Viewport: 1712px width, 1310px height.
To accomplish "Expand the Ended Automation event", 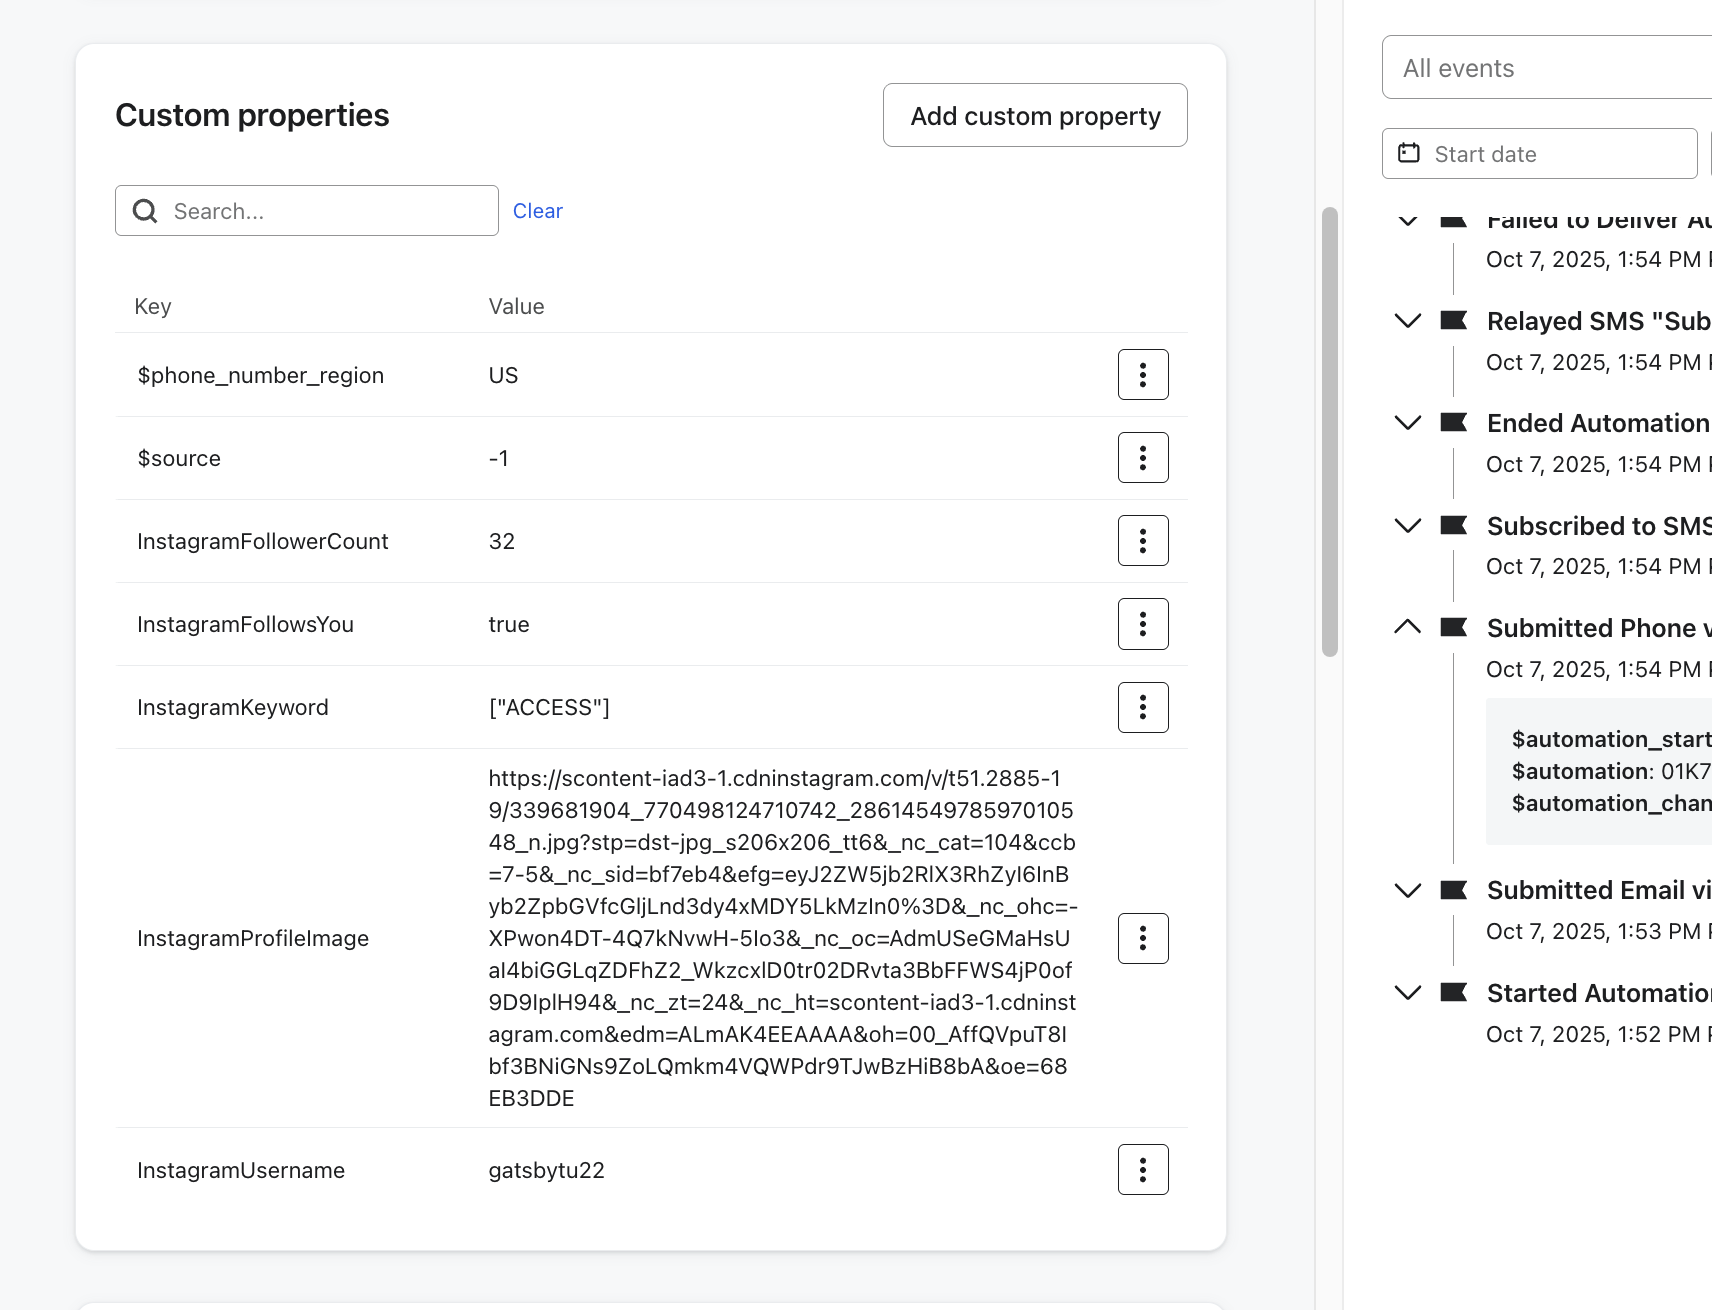I will click(1407, 423).
